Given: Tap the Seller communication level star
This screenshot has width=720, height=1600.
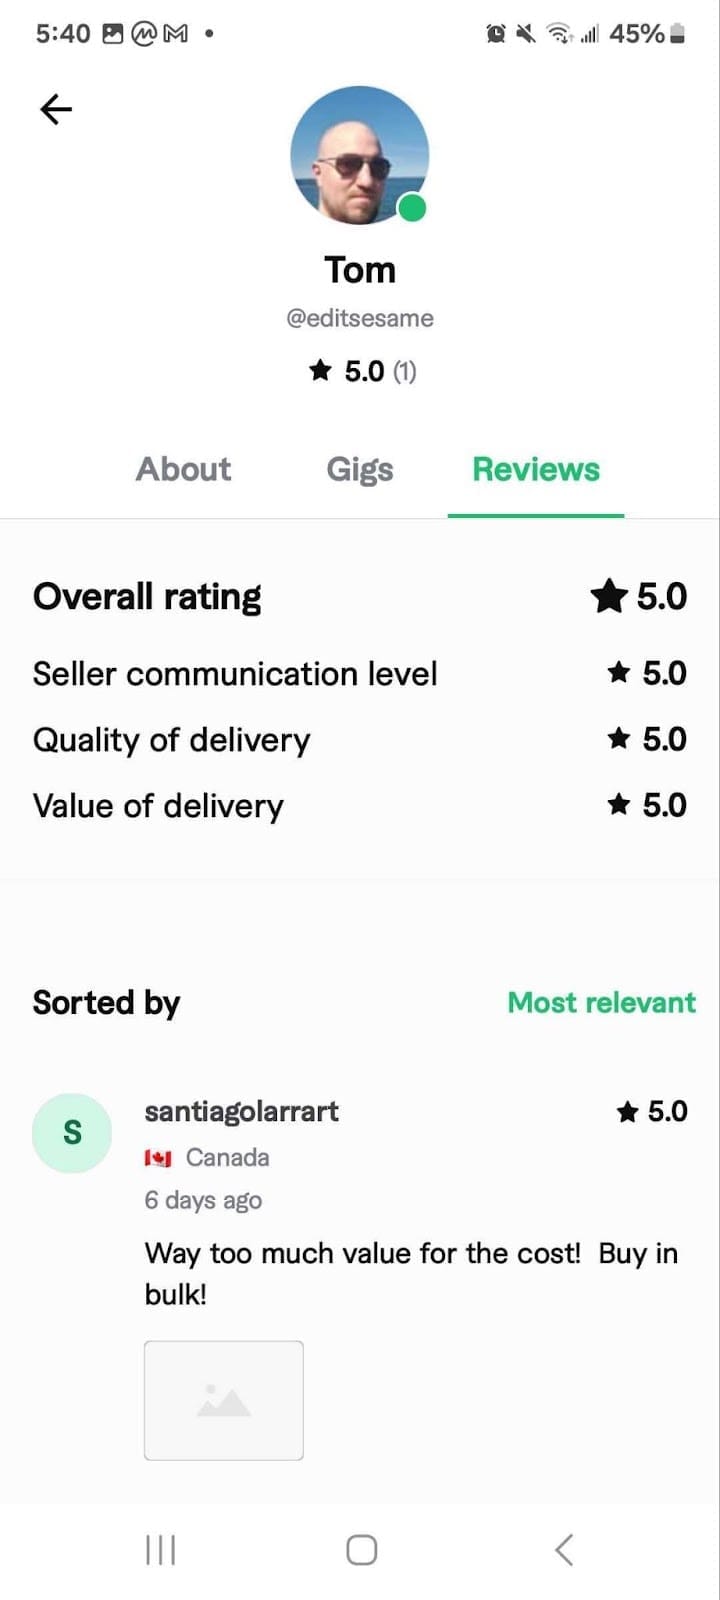Looking at the screenshot, I should tap(619, 673).
